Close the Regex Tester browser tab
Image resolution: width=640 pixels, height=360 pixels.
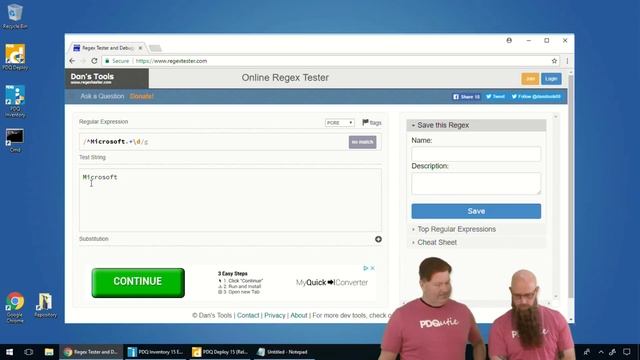coord(140,48)
